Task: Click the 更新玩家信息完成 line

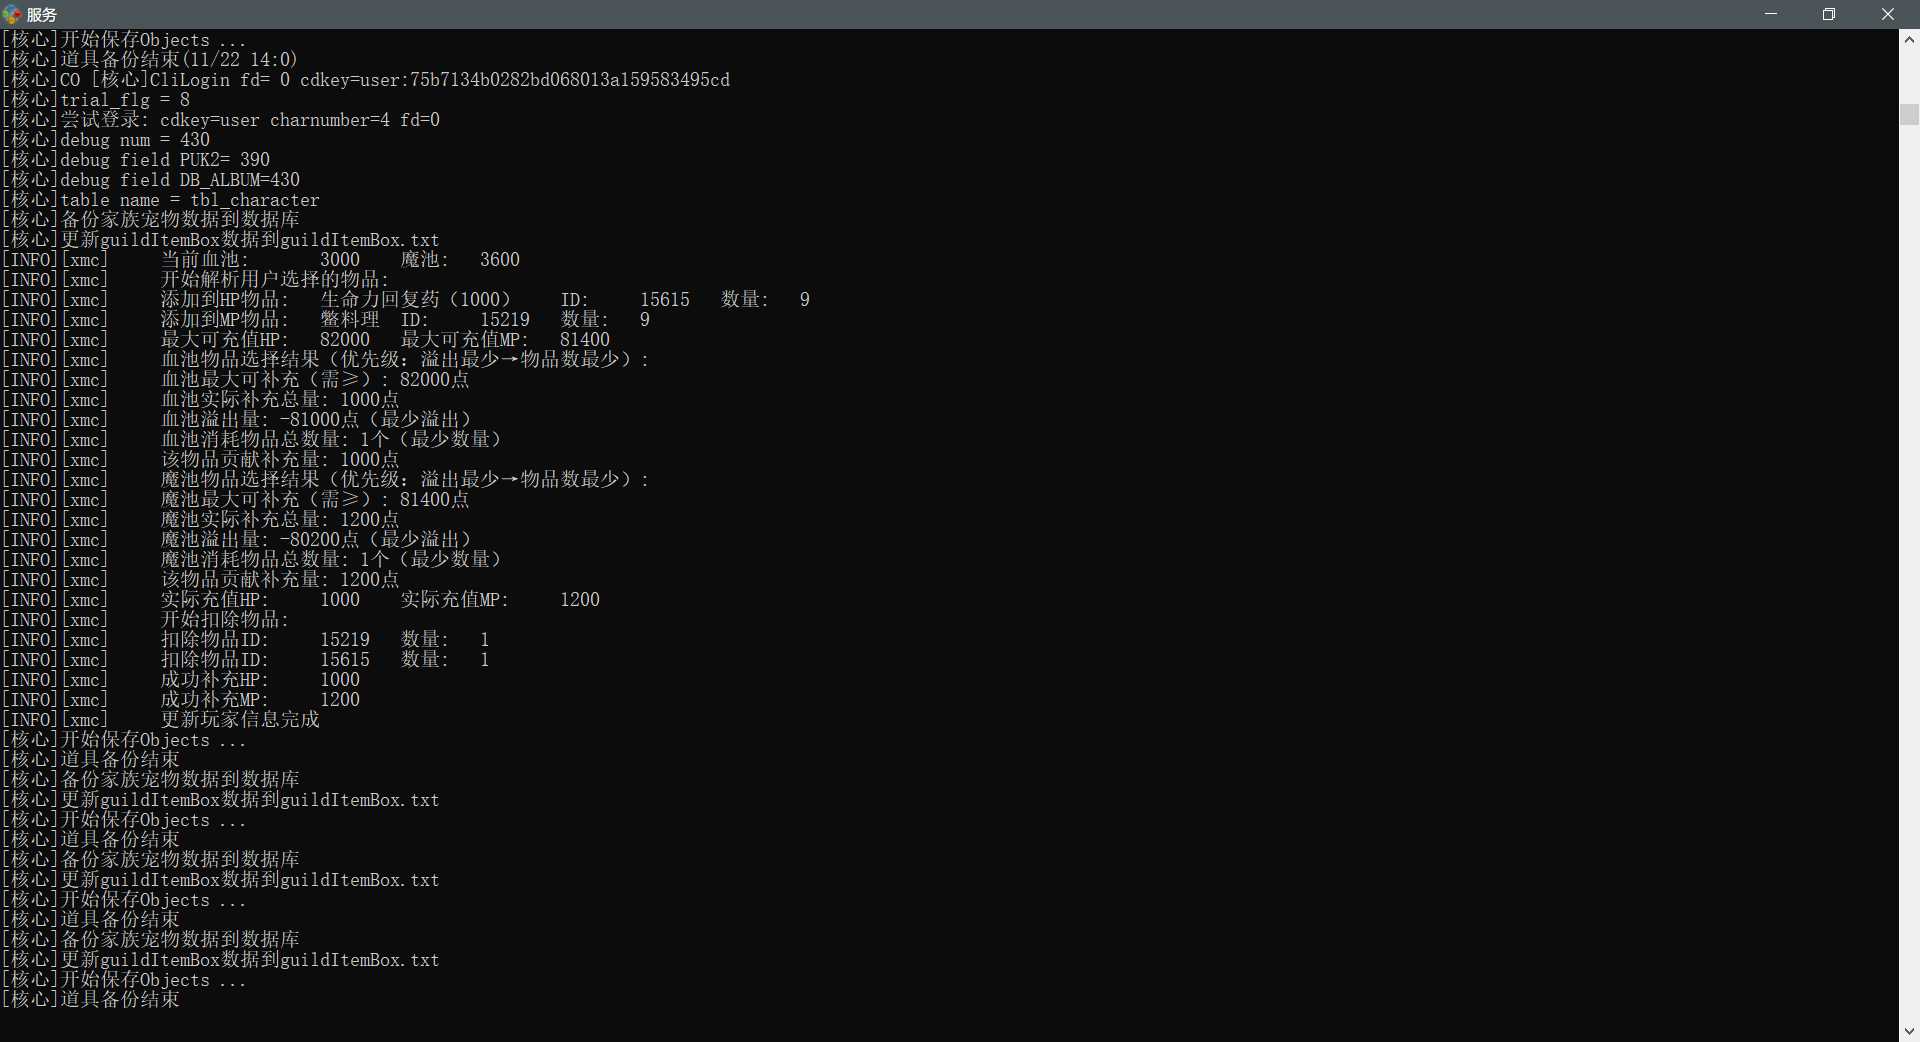Action: [161, 720]
